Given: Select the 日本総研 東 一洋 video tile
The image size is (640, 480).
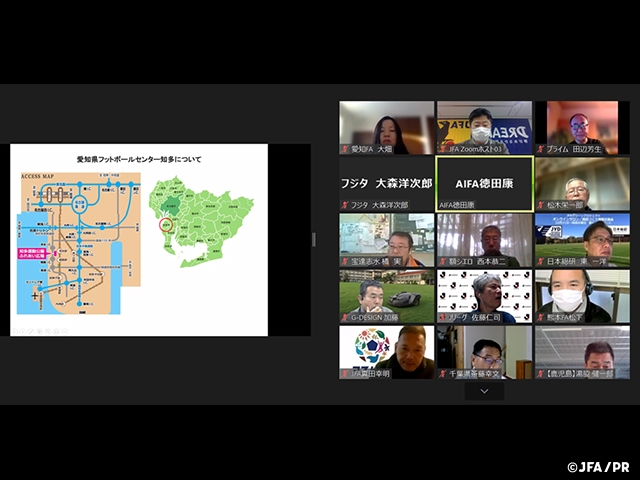Looking at the screenshot, I should pos(582,238).
